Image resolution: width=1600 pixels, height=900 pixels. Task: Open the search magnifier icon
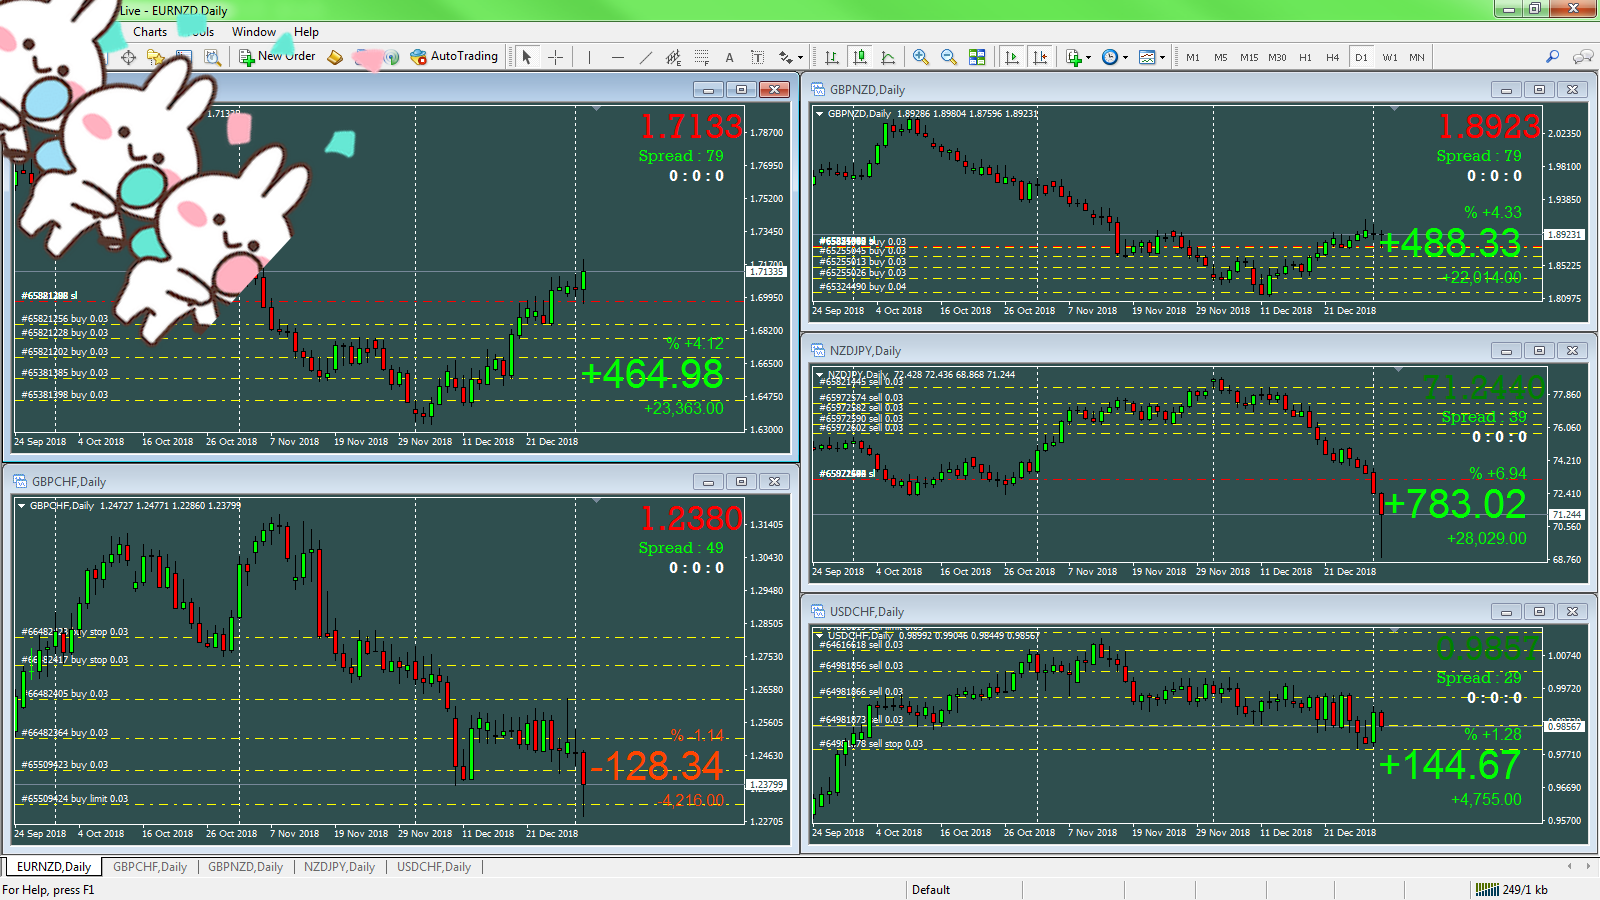1552,57
